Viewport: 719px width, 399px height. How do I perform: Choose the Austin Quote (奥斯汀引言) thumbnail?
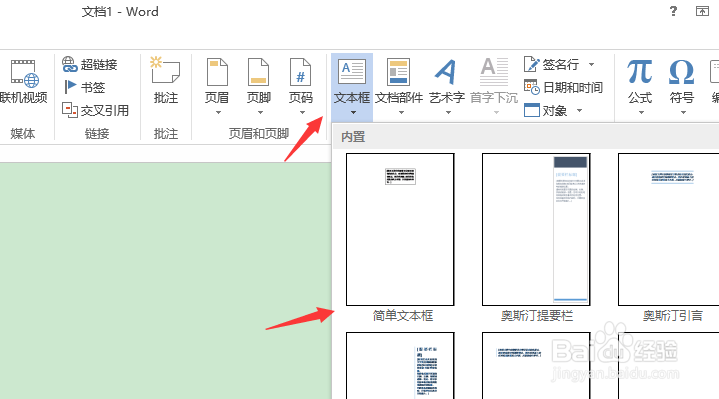669,229
